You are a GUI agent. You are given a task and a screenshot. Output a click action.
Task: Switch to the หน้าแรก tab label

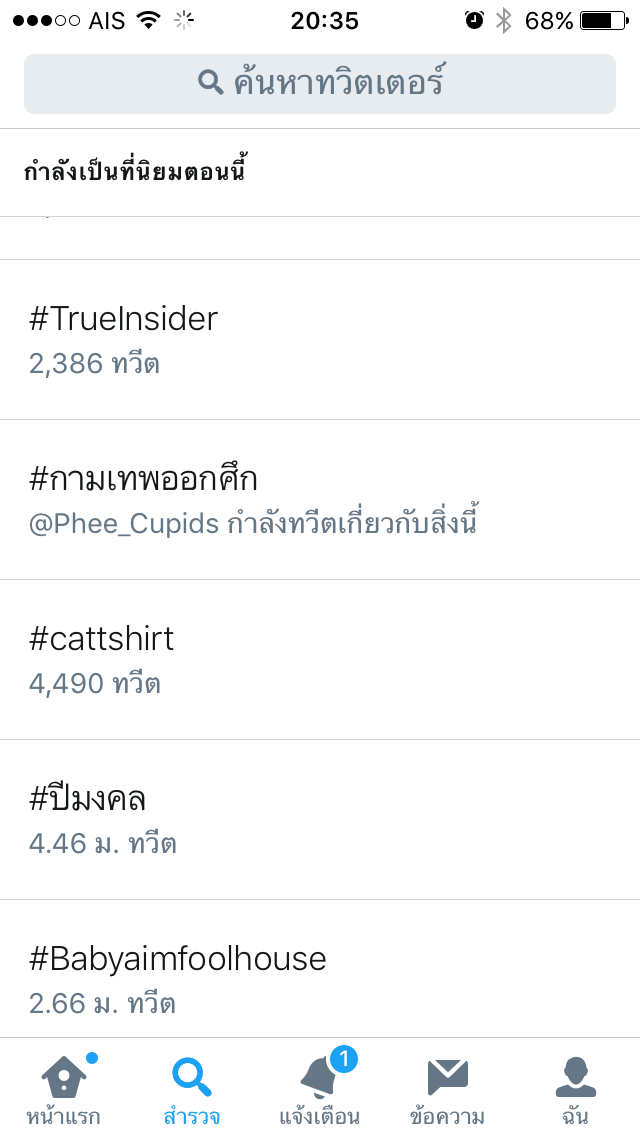point(63,1116)
